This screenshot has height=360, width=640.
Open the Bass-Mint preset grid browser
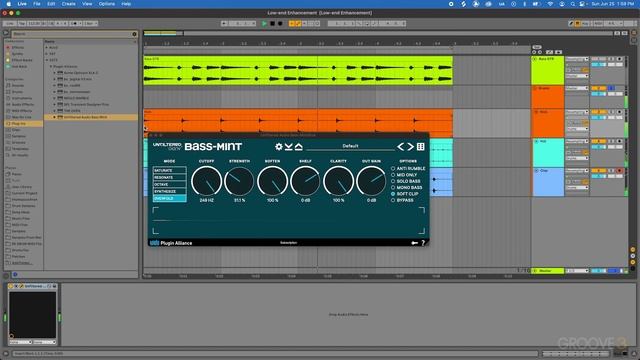pos(420,147)
